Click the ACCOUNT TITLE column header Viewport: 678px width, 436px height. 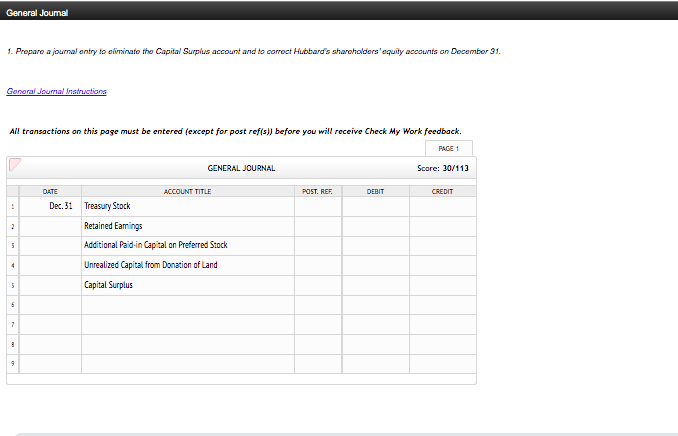[188, 191]
